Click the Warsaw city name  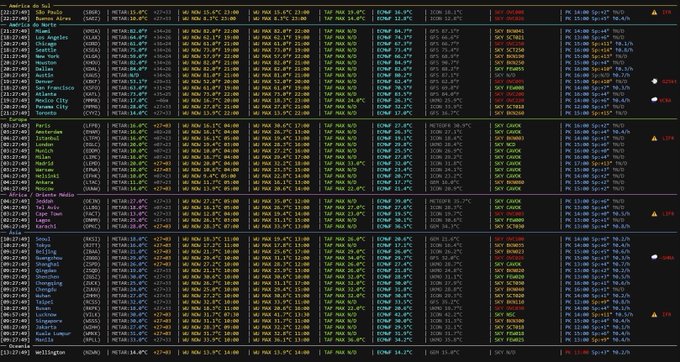[44, 170]
